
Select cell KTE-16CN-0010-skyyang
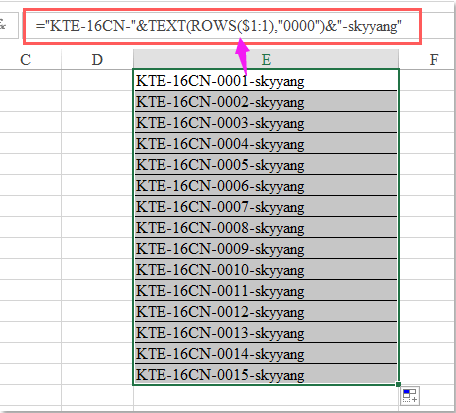[x=266, y=269]
